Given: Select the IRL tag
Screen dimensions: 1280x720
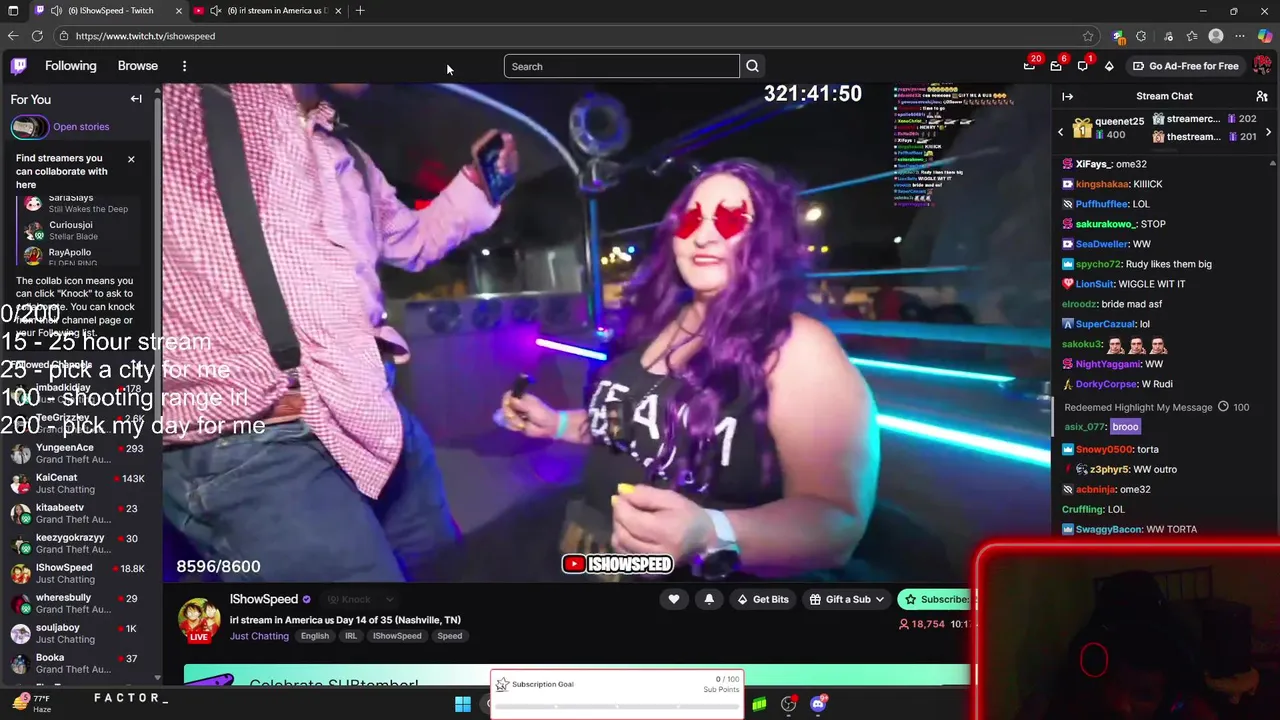Looking at the screenshot, I should [x=351, y=636].
